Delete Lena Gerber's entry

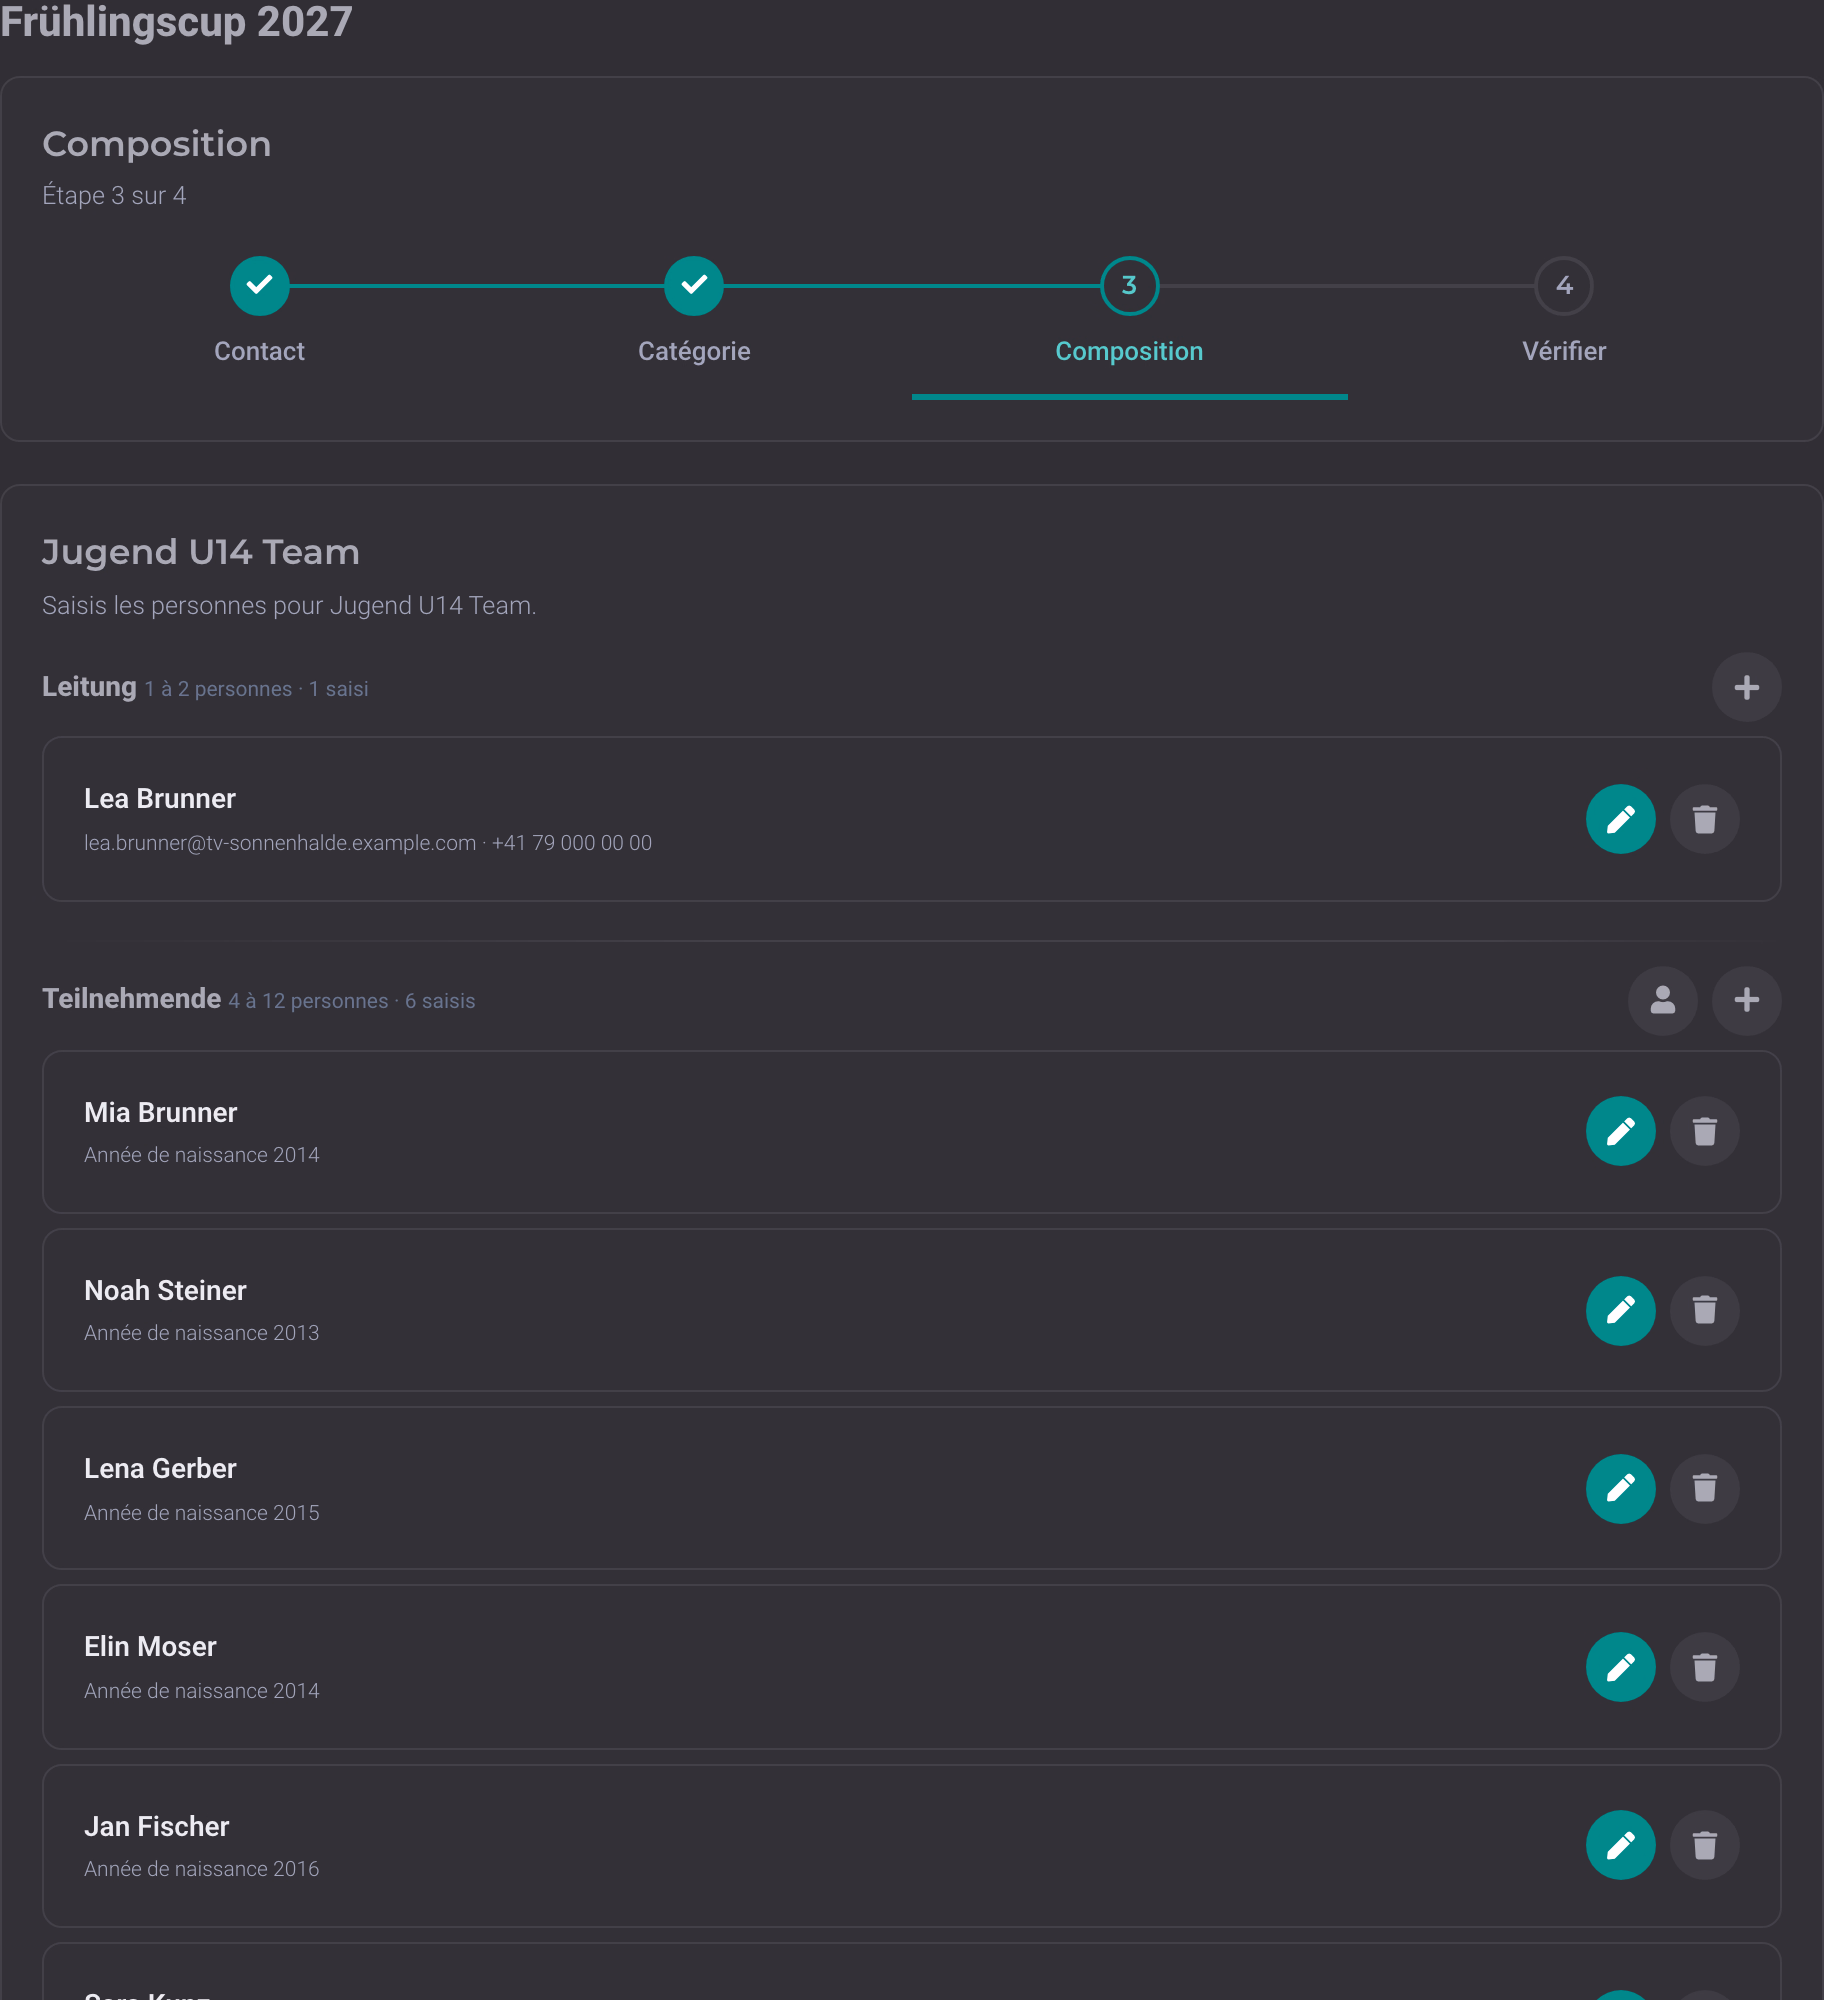pos(1704,1488)
